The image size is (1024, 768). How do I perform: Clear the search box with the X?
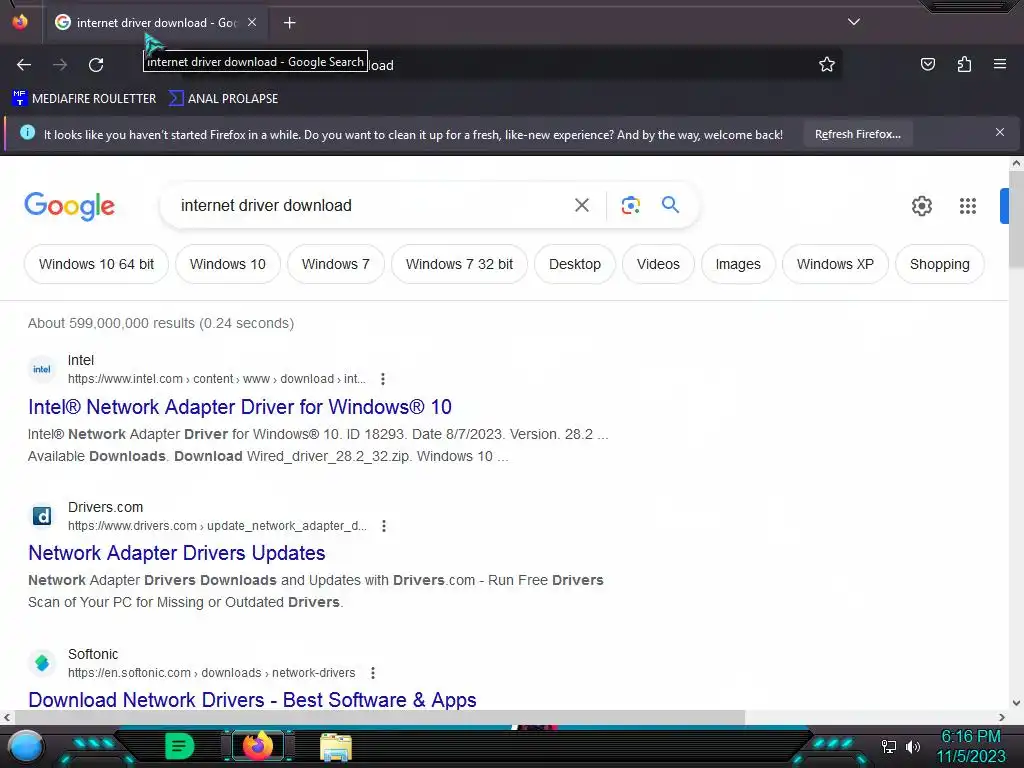click(x=582, y=206)
